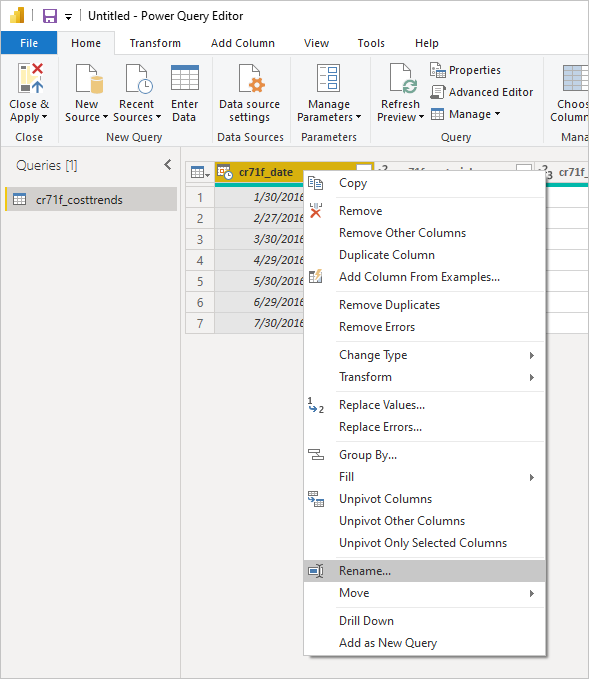Select Unpivot Columns

[424, 499]
